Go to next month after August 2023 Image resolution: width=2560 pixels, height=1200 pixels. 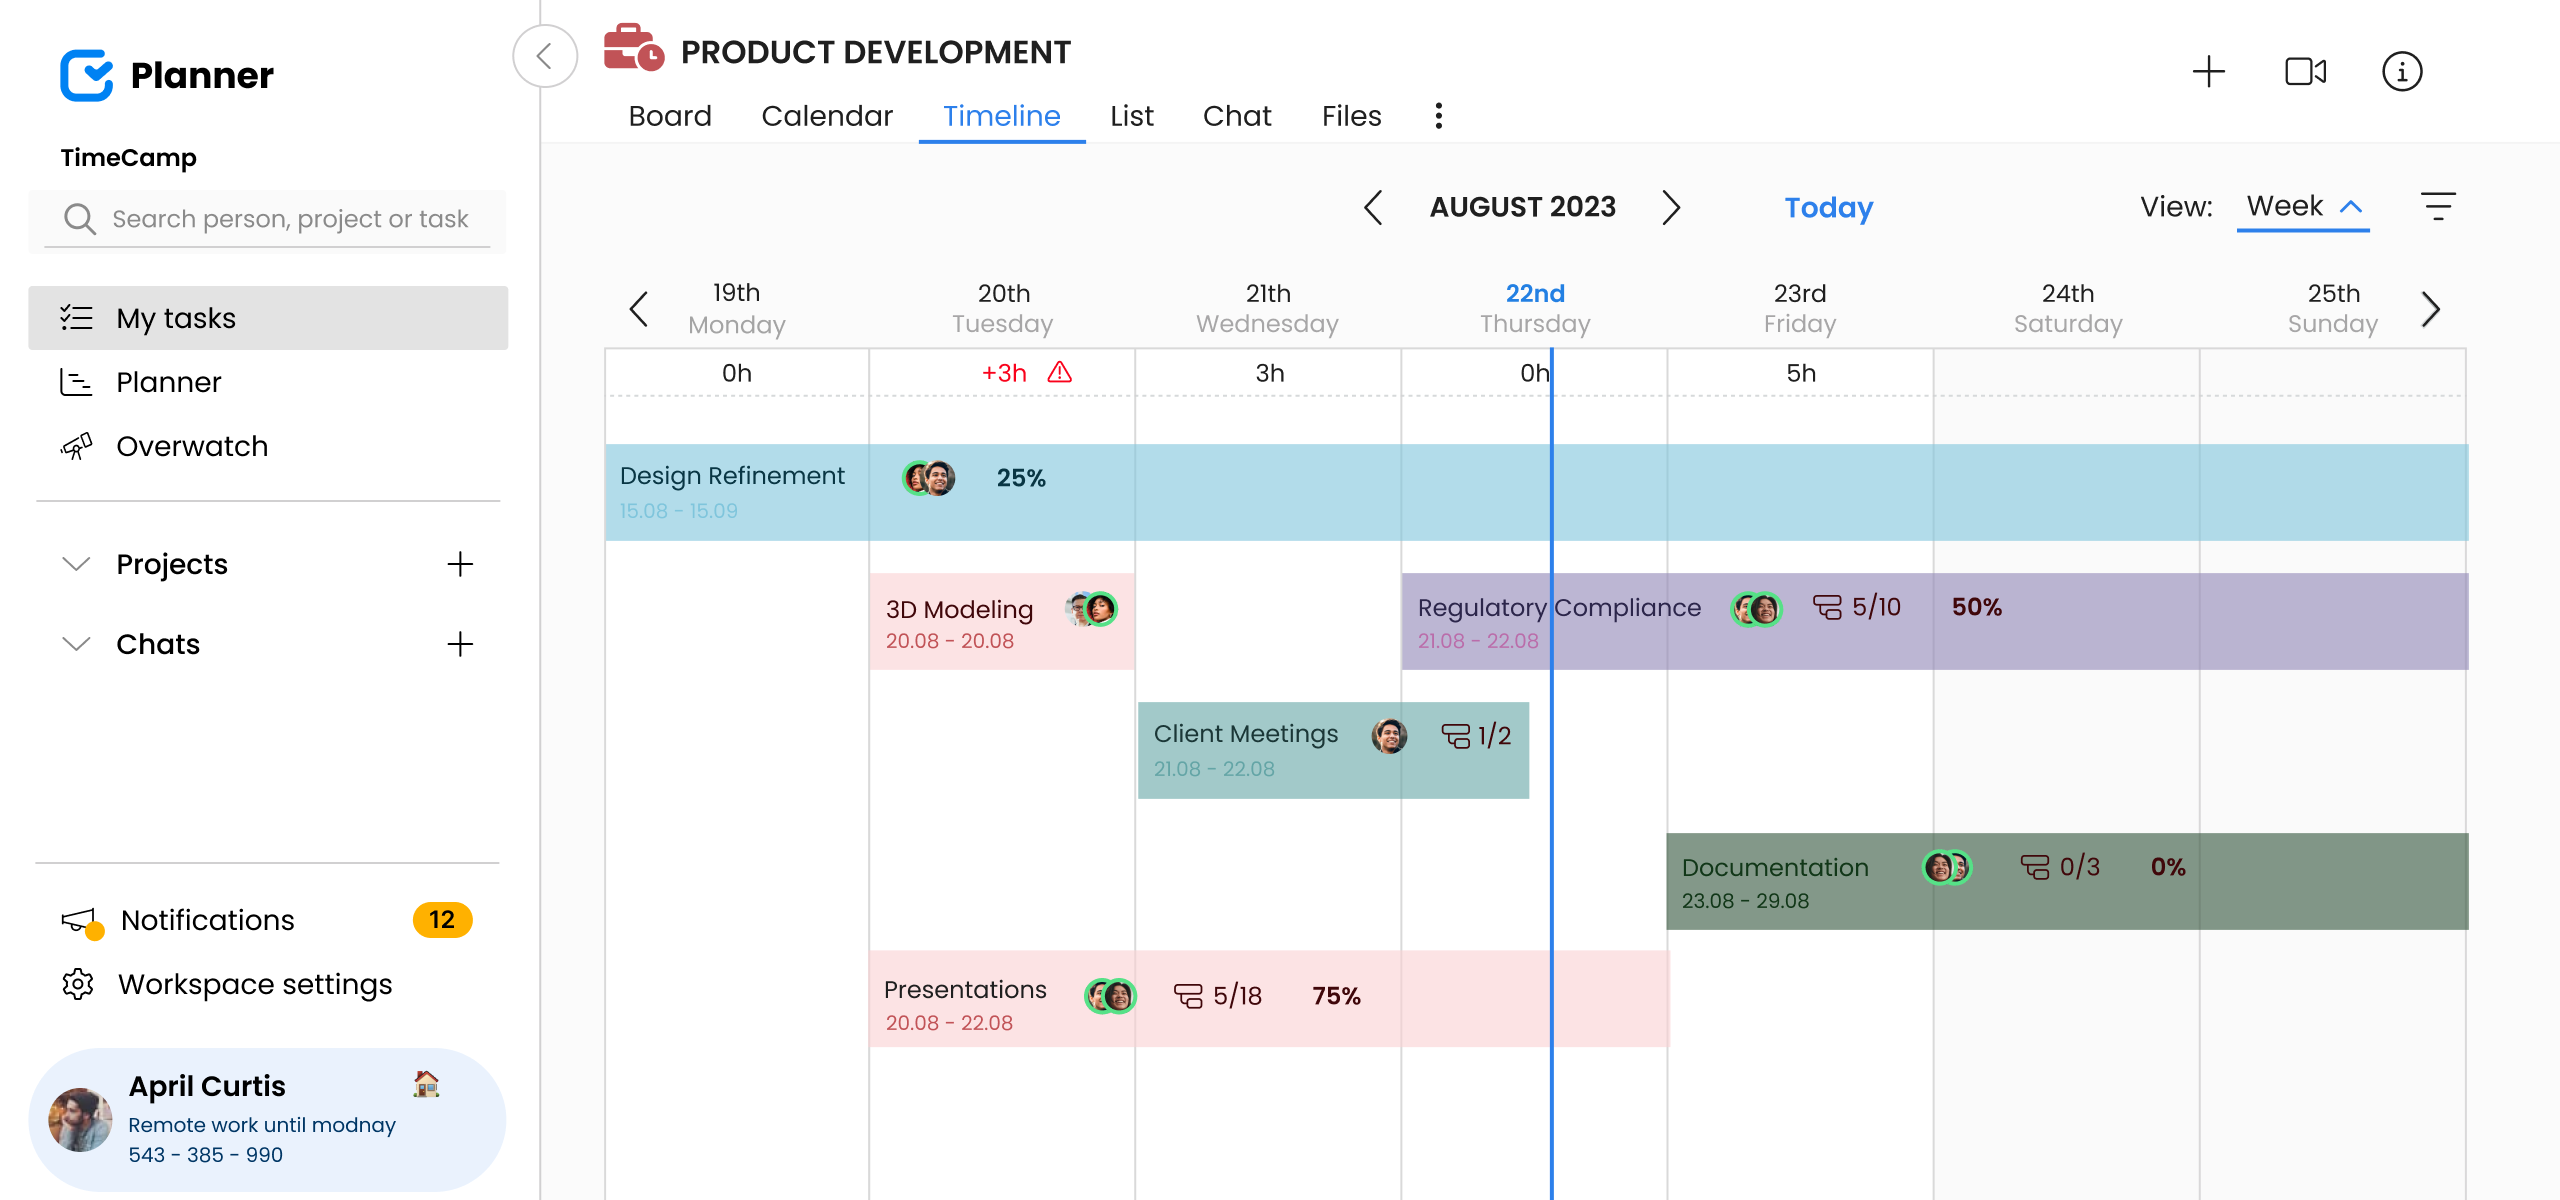(1671, 207)
